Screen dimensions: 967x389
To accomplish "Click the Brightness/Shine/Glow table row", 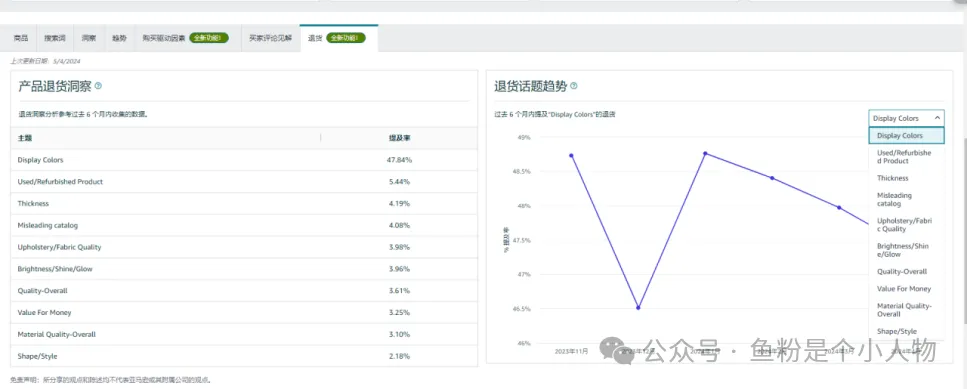I will (x=244, y=269).
